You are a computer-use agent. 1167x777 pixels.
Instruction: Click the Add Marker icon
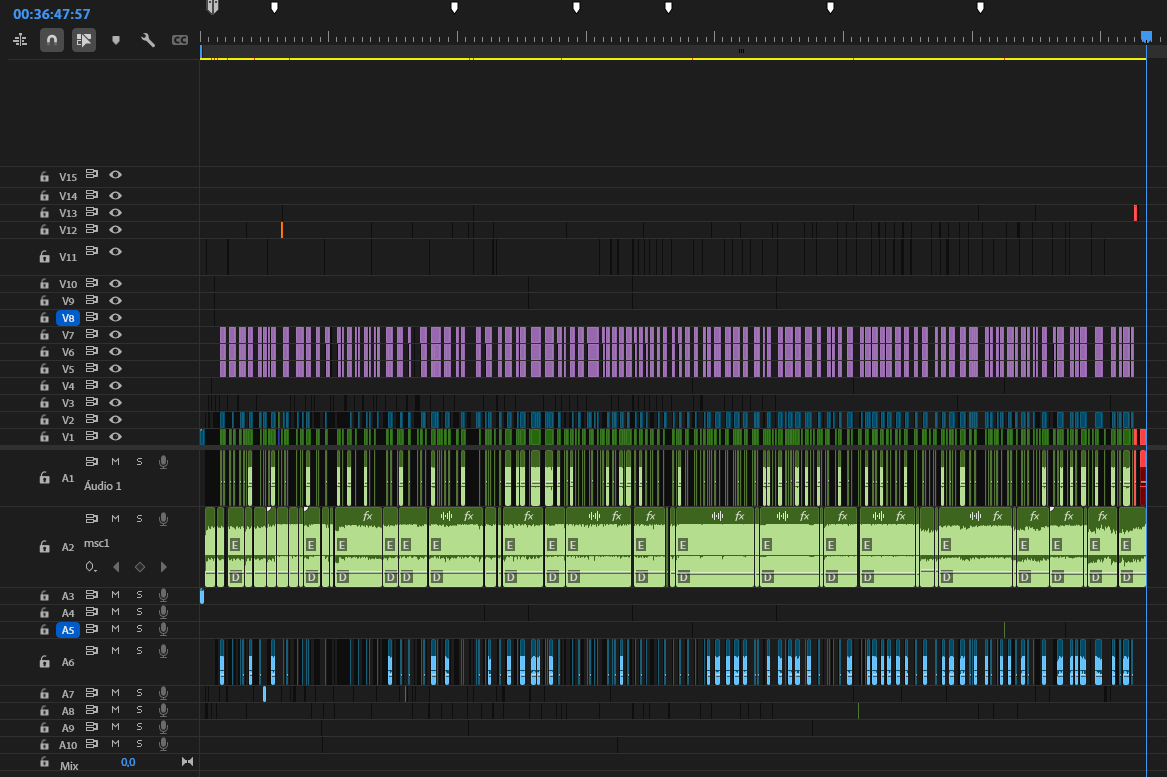(x=115, y=40)
